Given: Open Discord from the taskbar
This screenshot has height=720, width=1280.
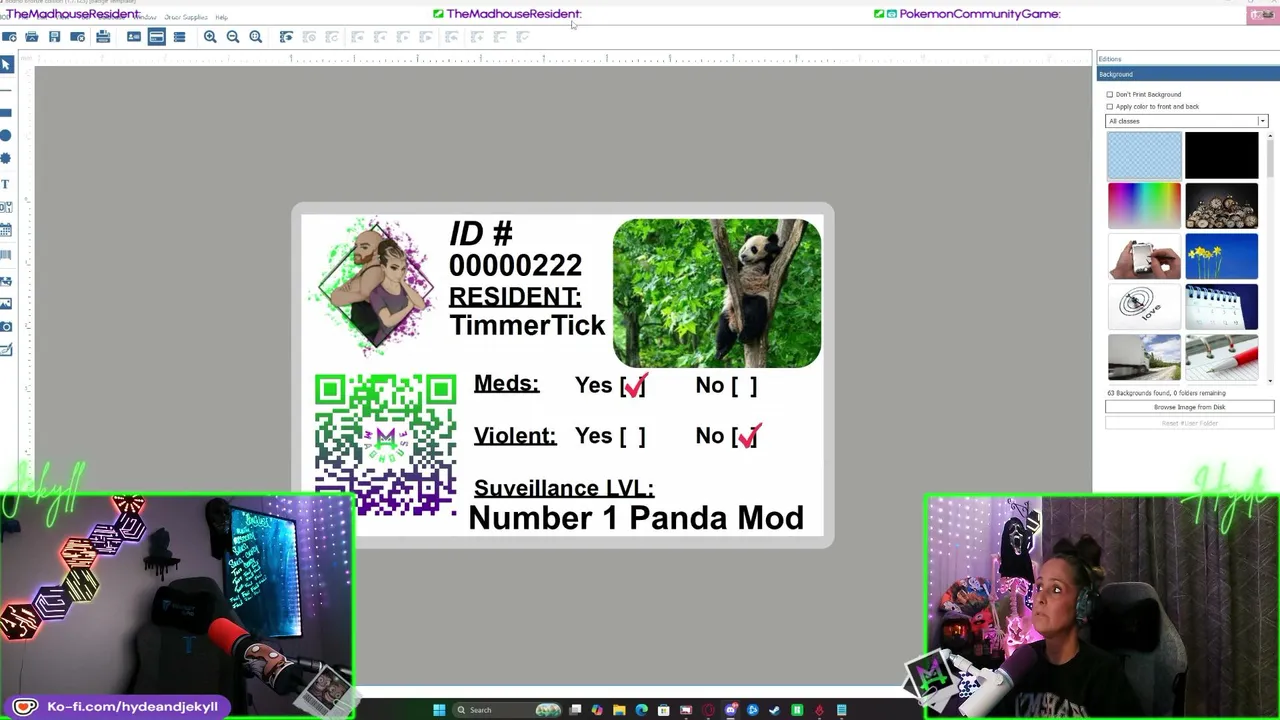Looking at the screenshot, I should coord(731,710).
